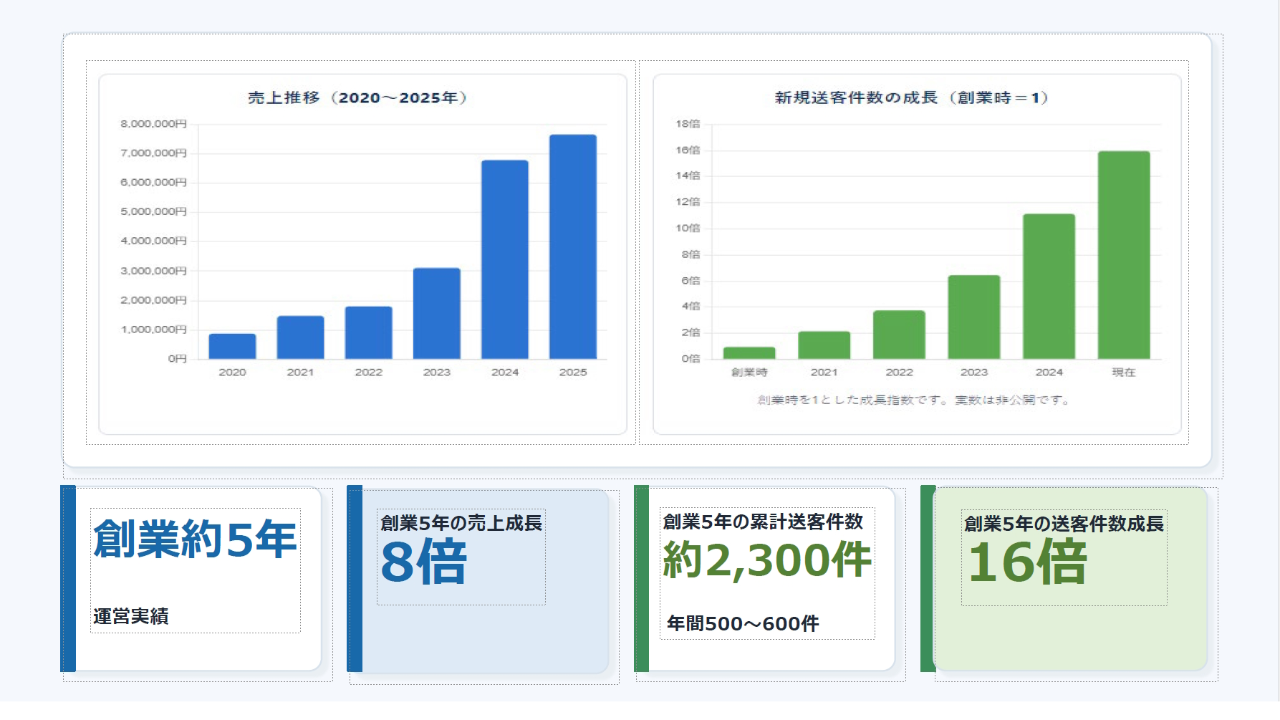Click the green 2024 referrals bar
This screenshot has height=720, width=1280.
(x=1049, y=286)
